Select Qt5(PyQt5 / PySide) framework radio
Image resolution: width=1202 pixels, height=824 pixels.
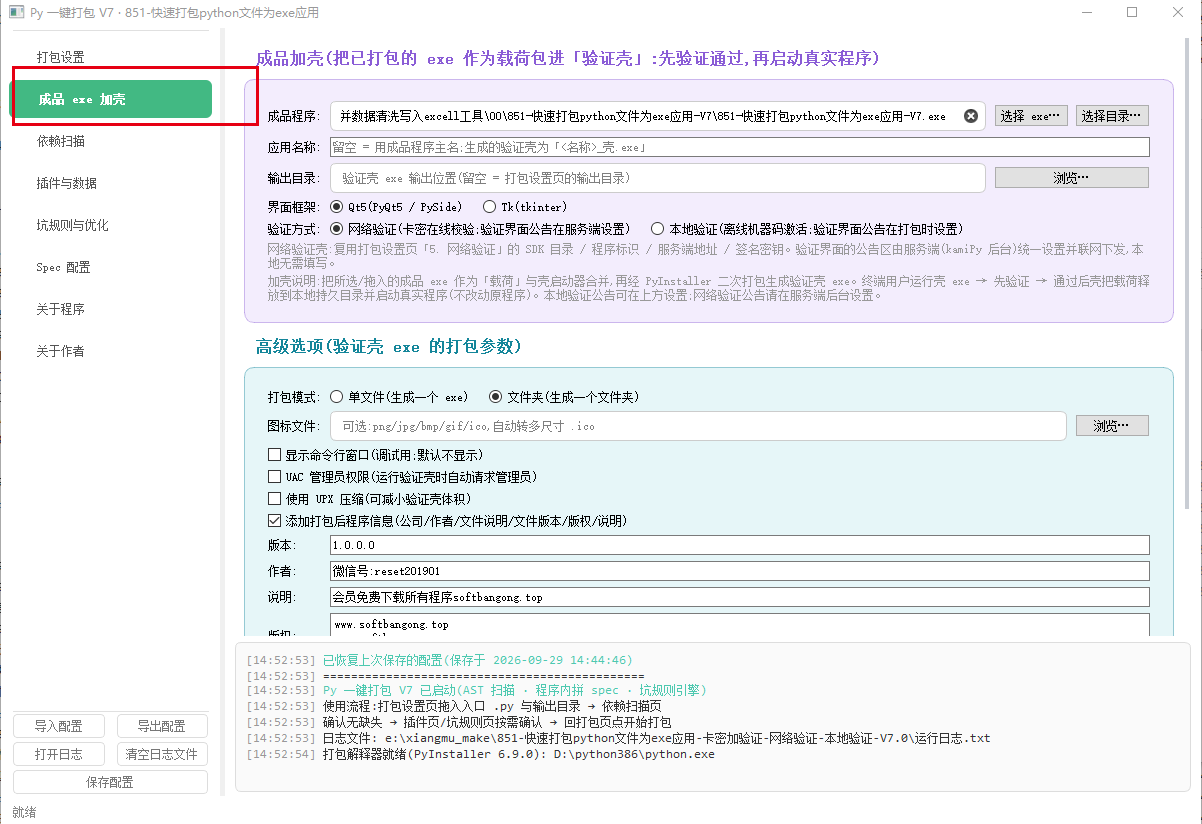pos(395,207)
